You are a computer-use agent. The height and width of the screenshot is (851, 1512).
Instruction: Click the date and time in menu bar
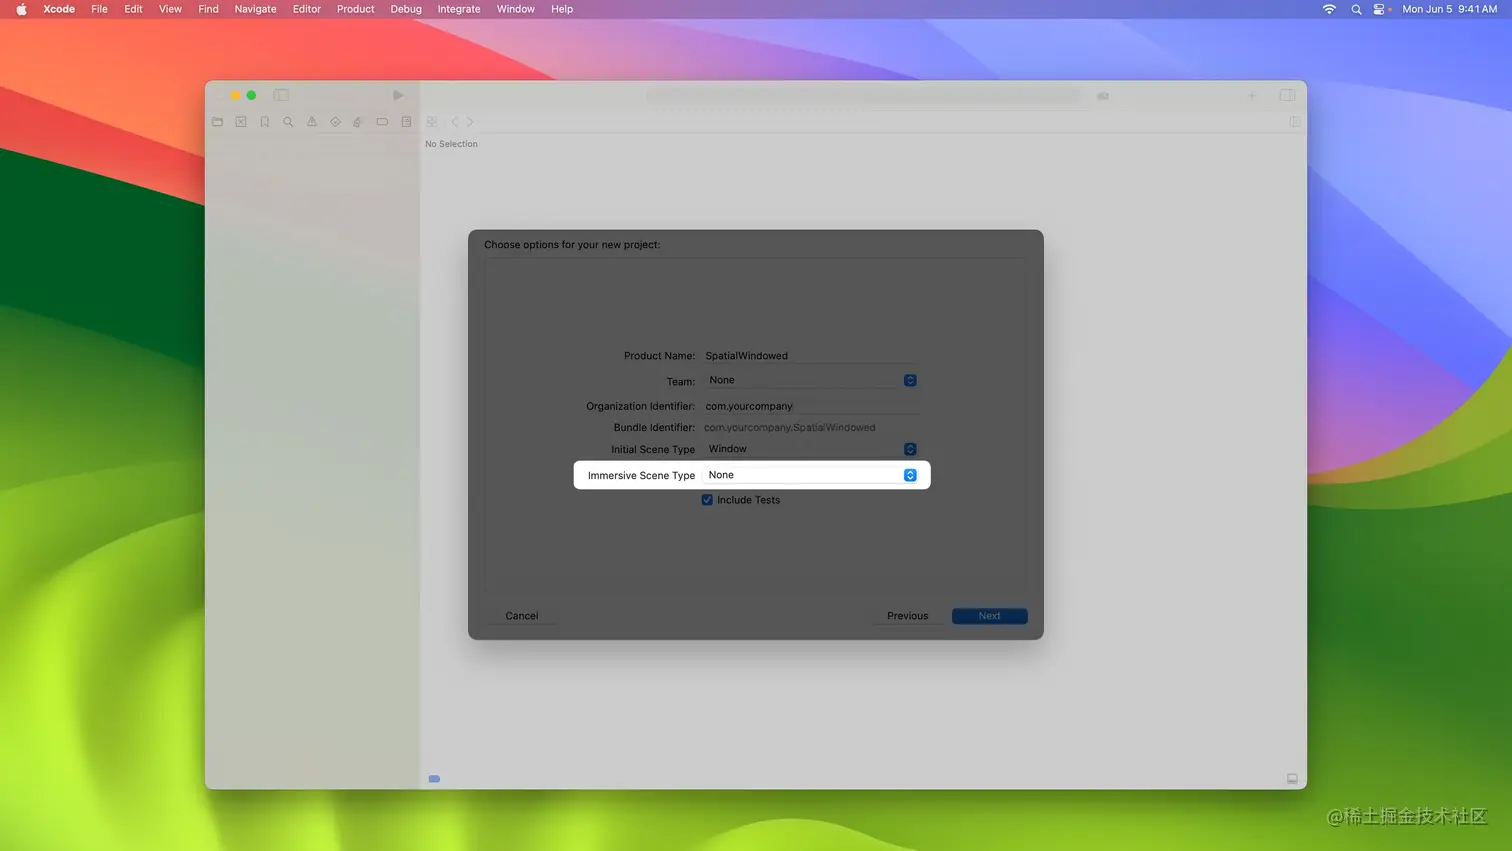1449,9
